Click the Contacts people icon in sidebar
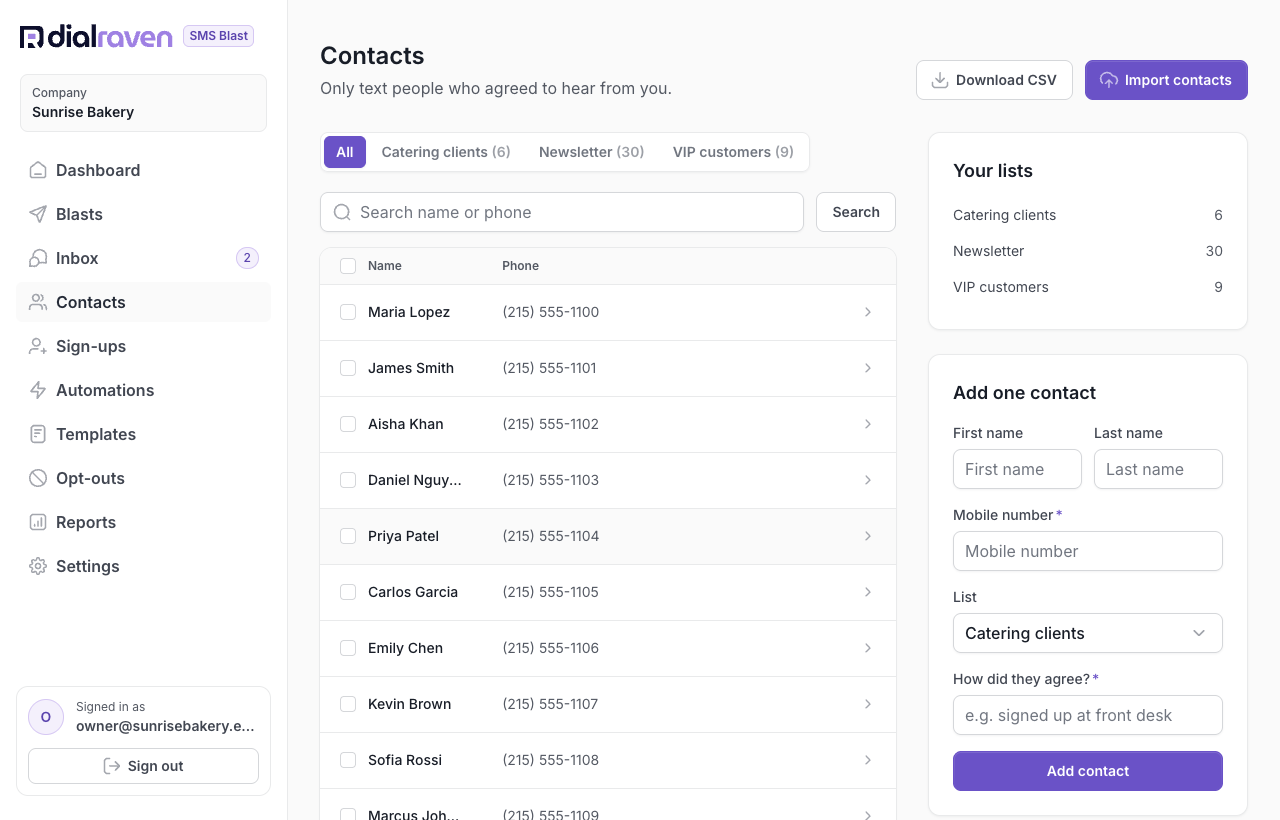Screen dimensions: 1280x820 (x=38, y=302)
